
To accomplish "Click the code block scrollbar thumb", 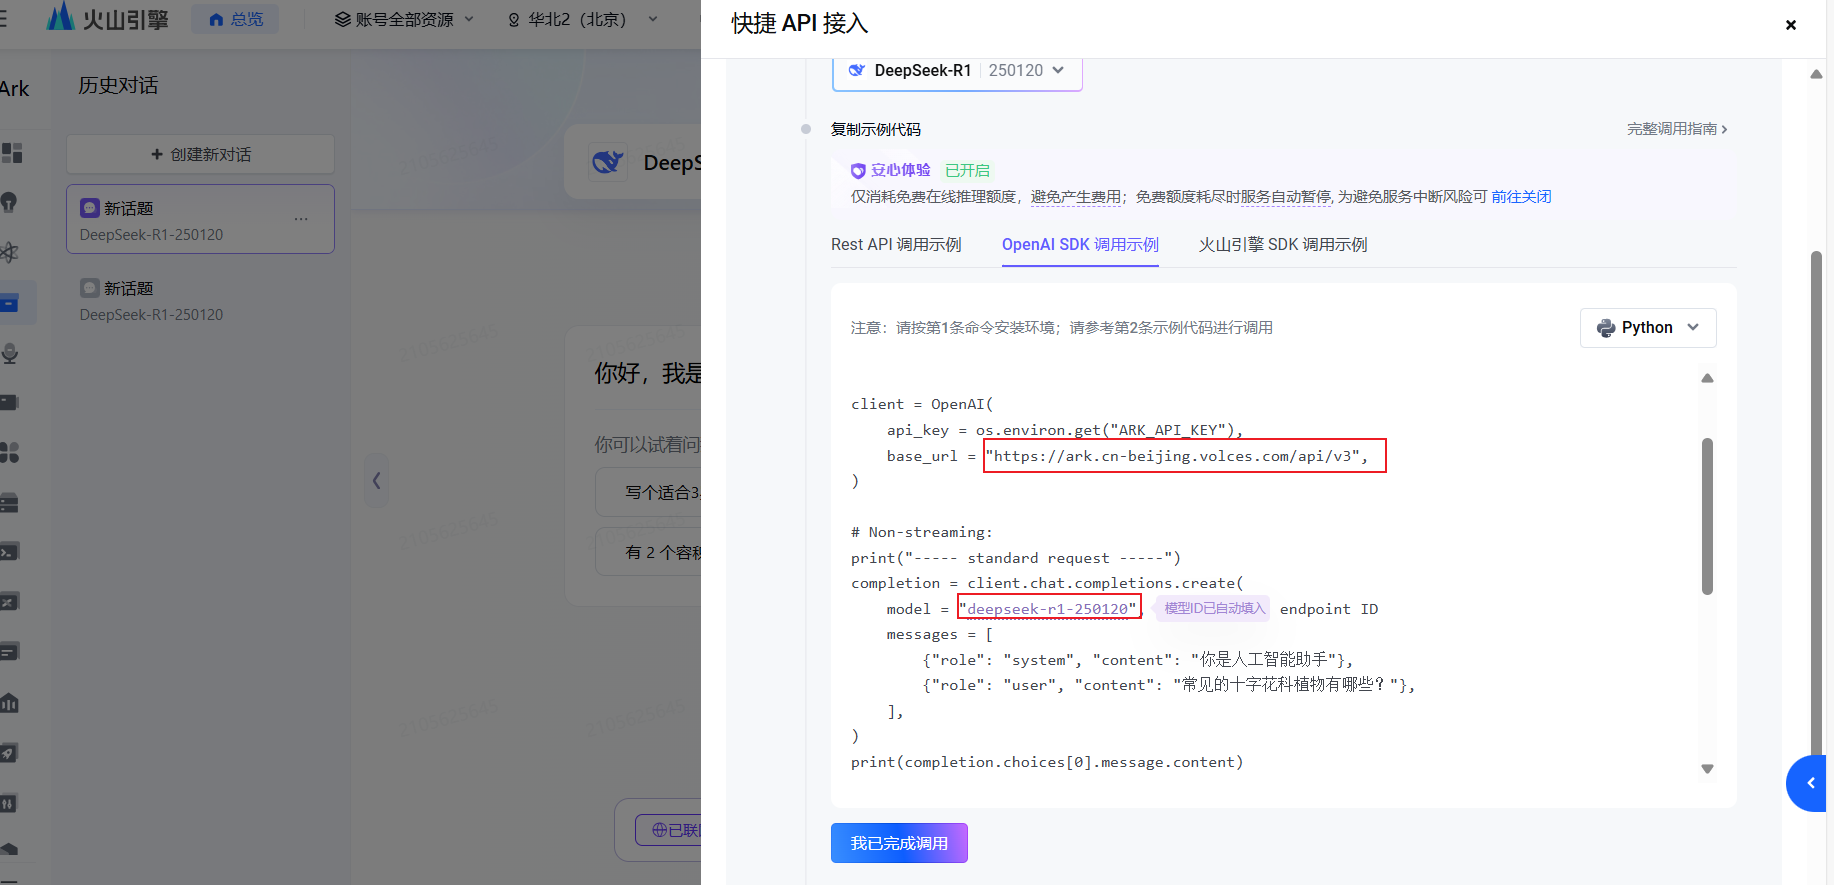I will [1707, 516].
